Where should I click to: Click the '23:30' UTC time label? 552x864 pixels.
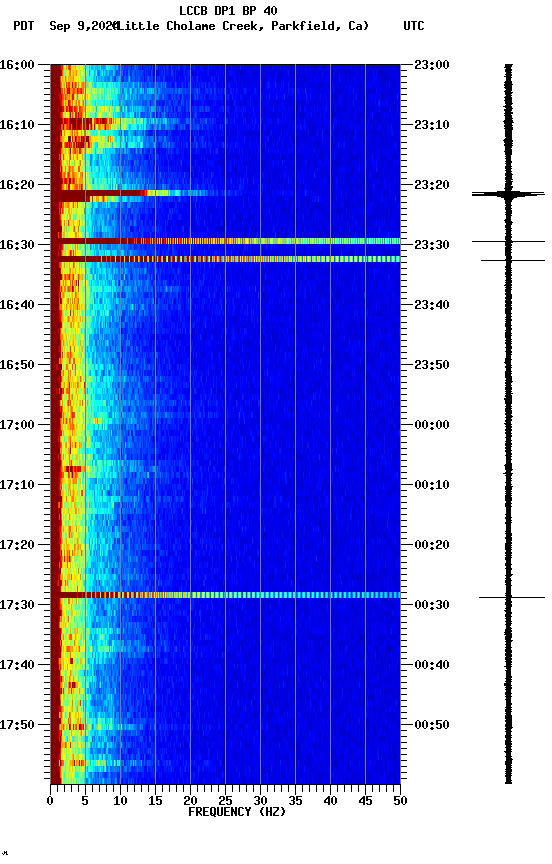pyautogui.click(x=432, y=245)
